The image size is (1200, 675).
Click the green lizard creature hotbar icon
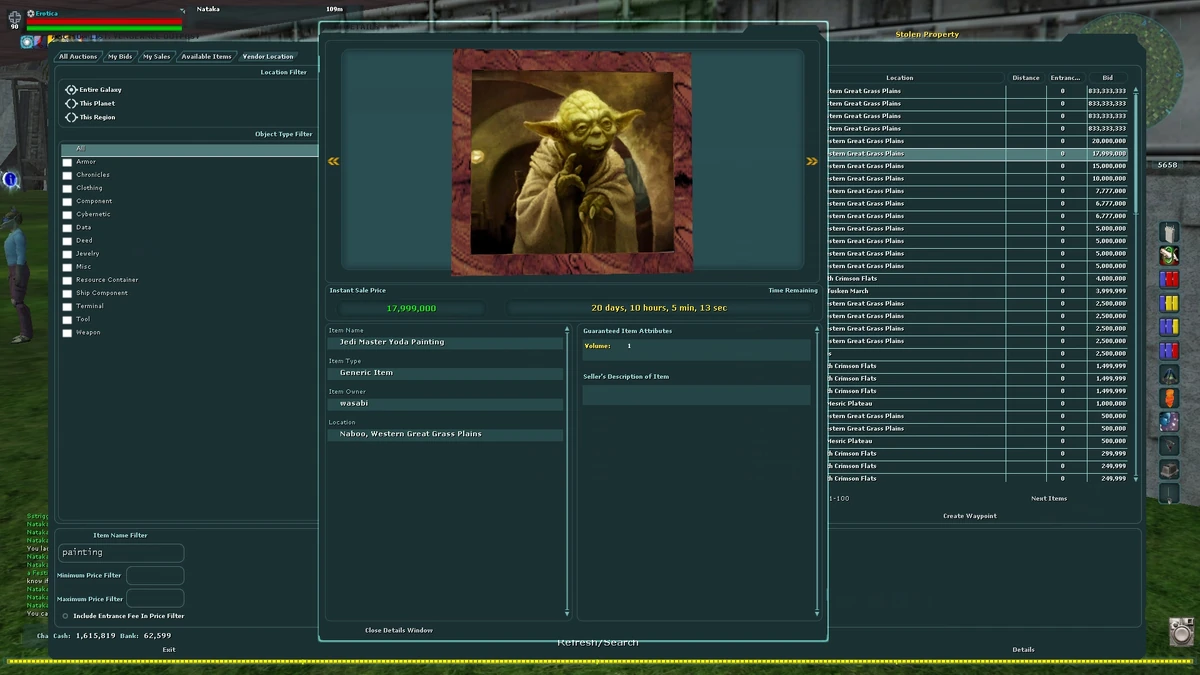[x=1168, y=253]
